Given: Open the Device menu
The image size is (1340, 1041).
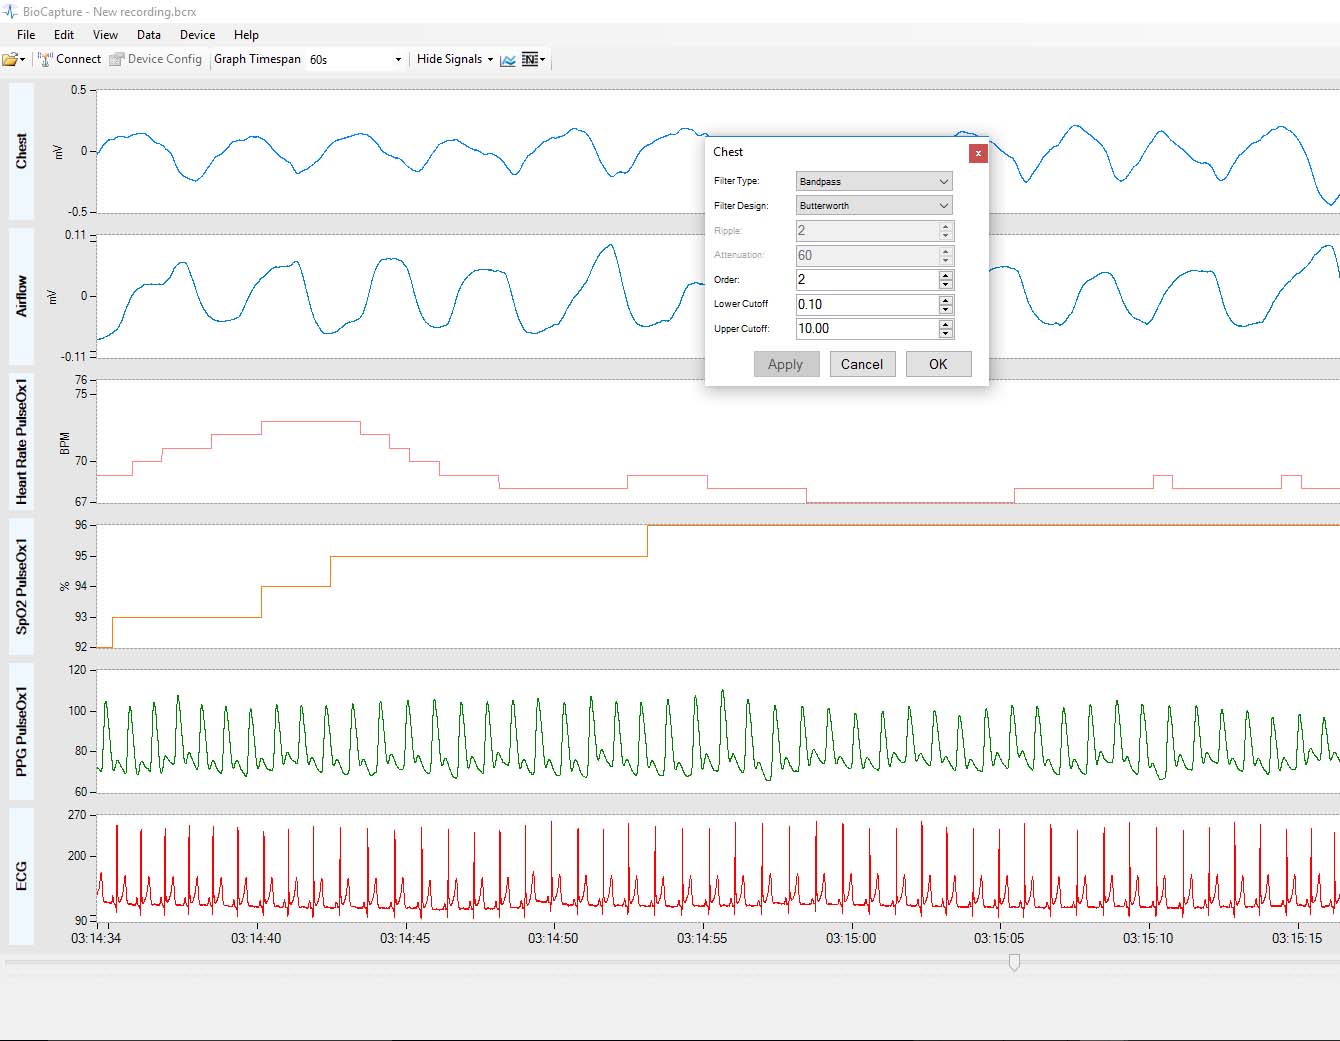Looking at the screenshot, I should [197, 34].
